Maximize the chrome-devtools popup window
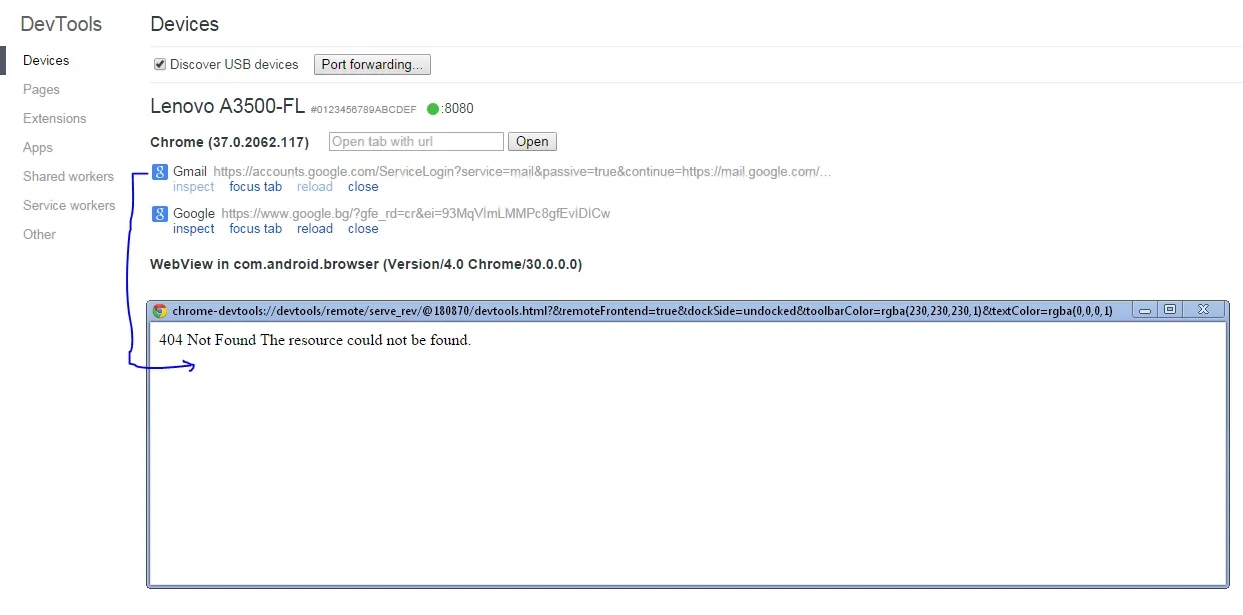Image resolution: width=1243 pixels, height=615 pixels. tap(1170, 310)
